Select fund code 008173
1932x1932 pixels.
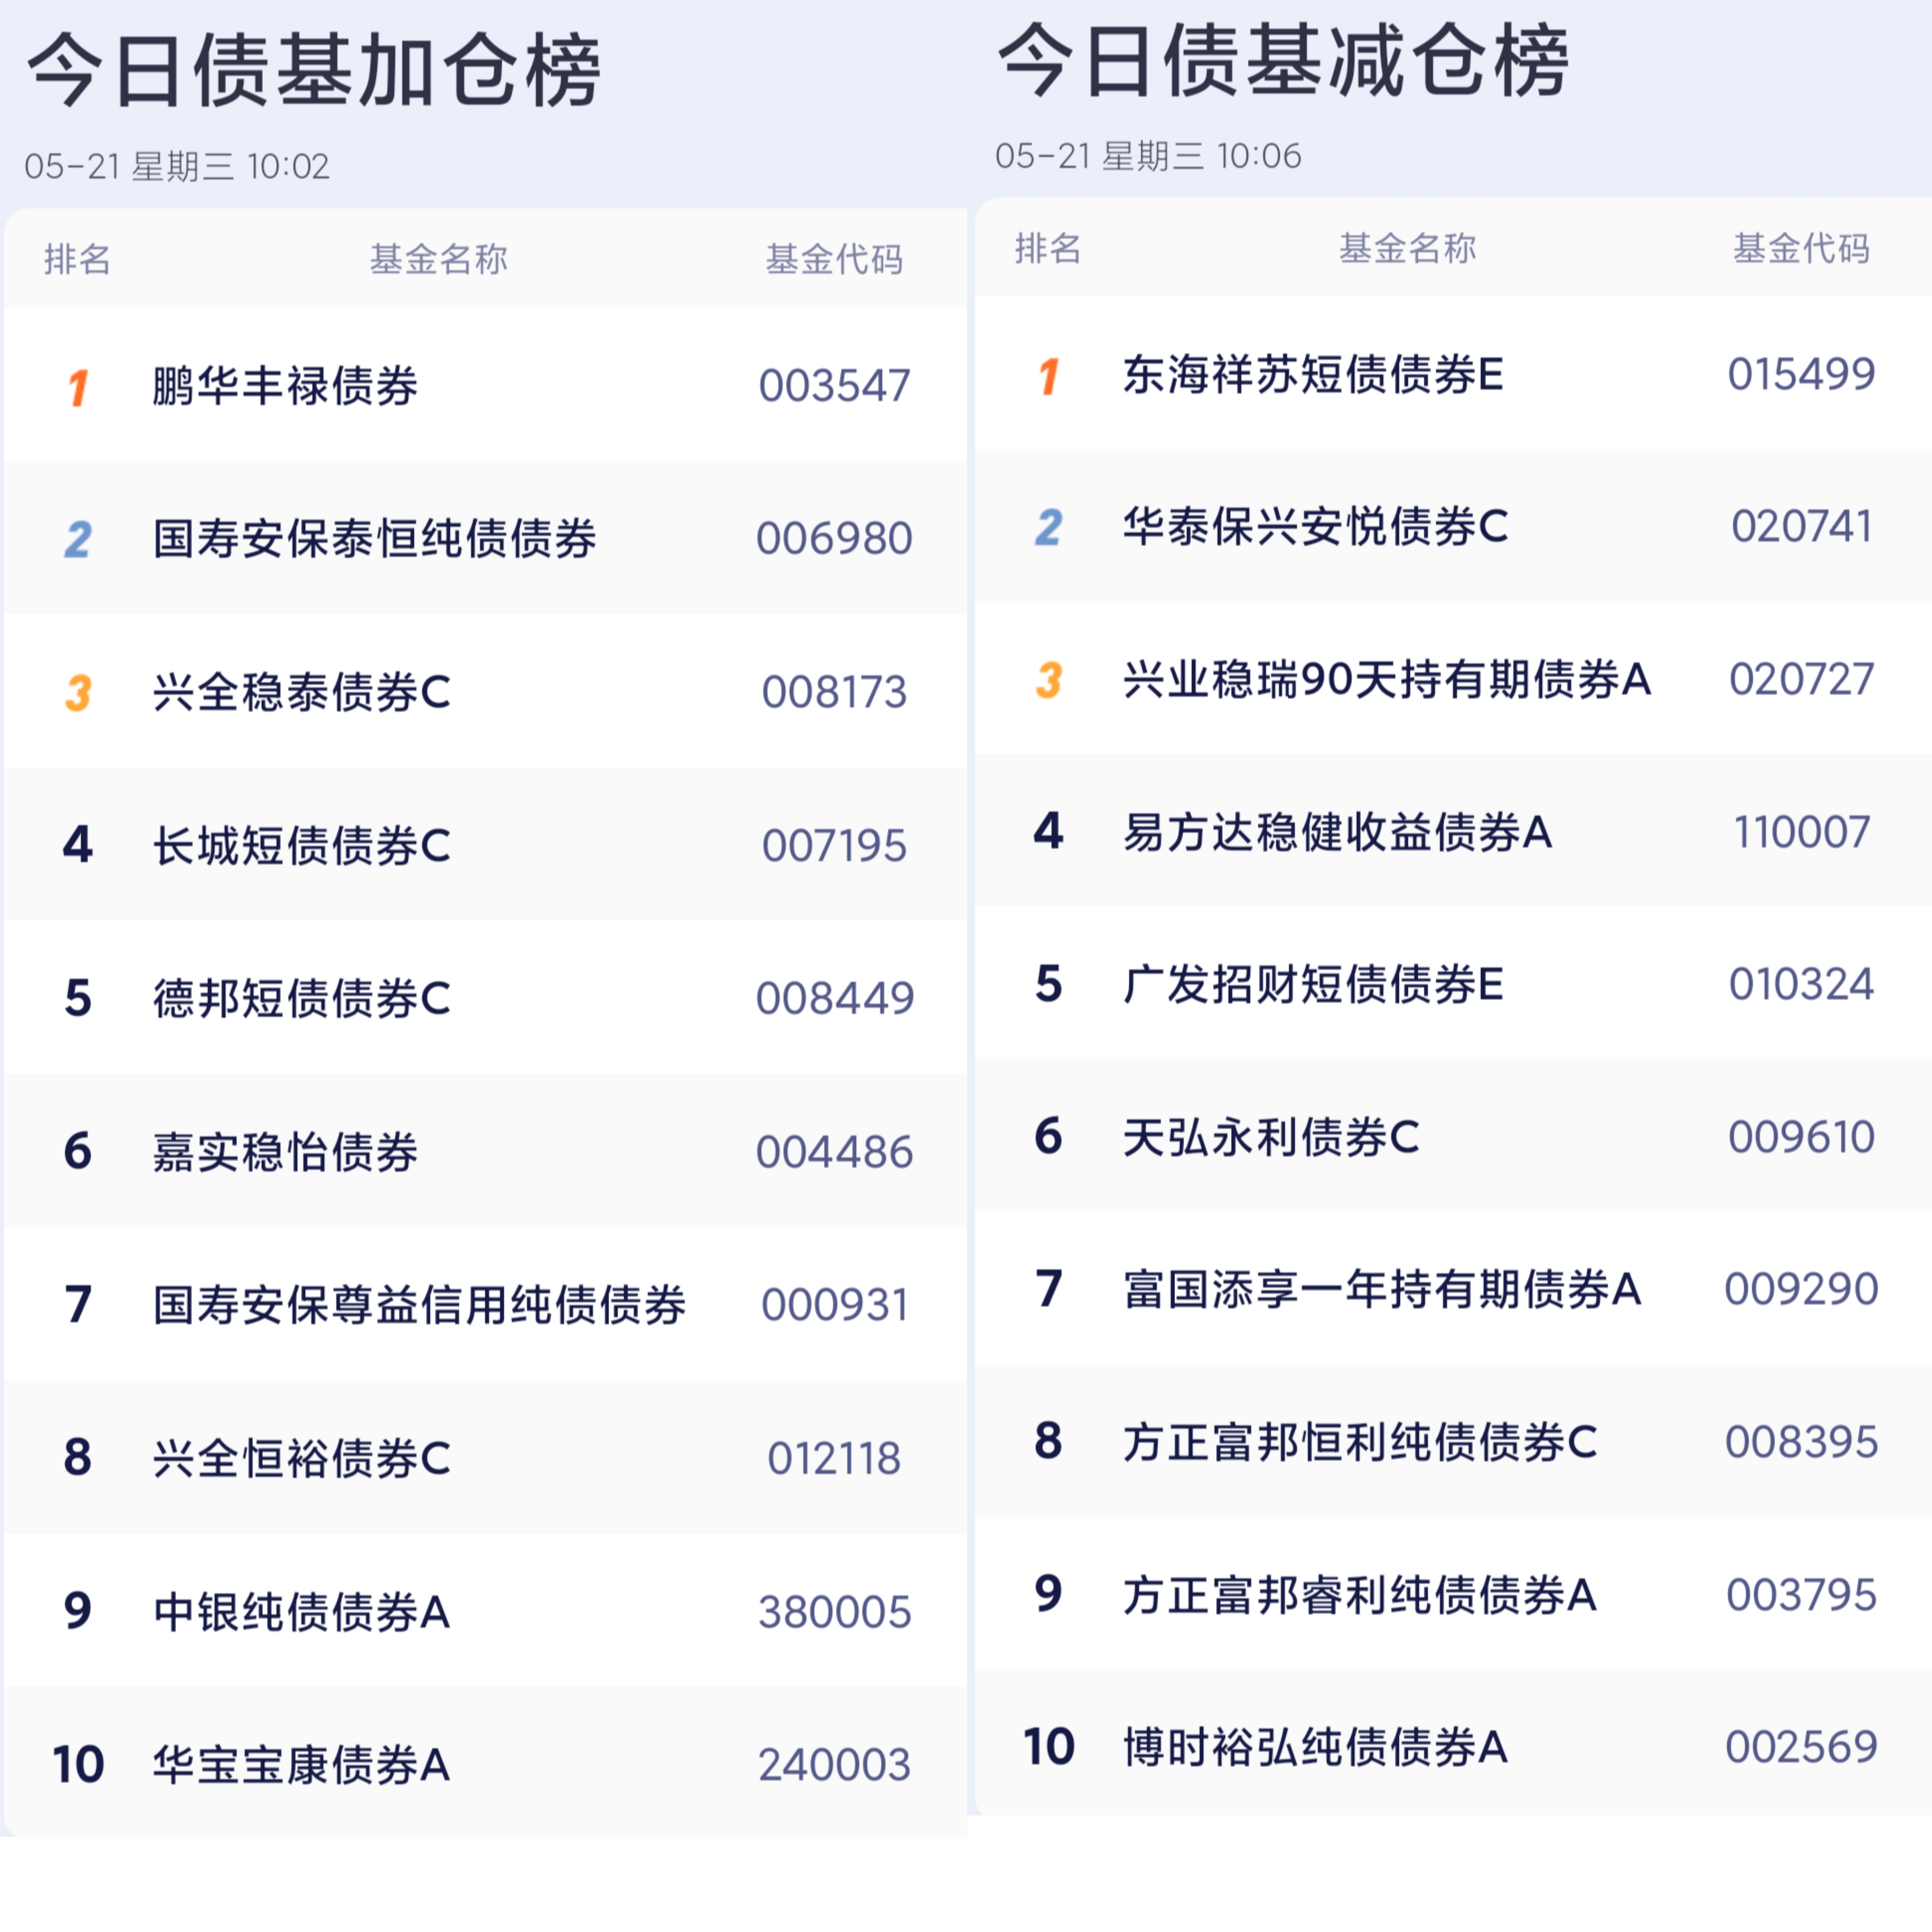pyautogui.click(x=834, y=692)
